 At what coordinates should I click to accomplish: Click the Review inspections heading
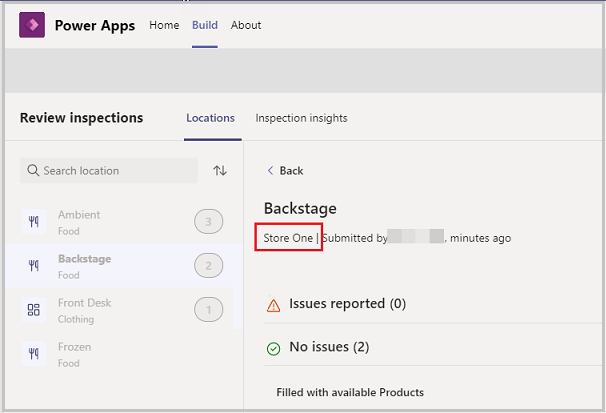tap(82, 118)
